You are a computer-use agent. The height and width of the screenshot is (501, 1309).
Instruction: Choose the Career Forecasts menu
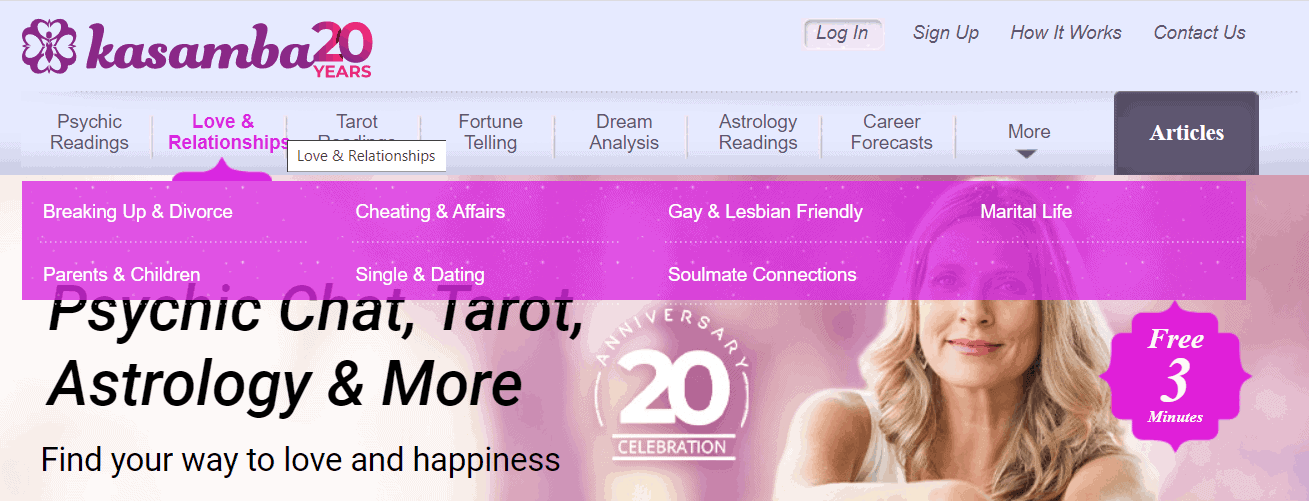click(x=891, y=132)
